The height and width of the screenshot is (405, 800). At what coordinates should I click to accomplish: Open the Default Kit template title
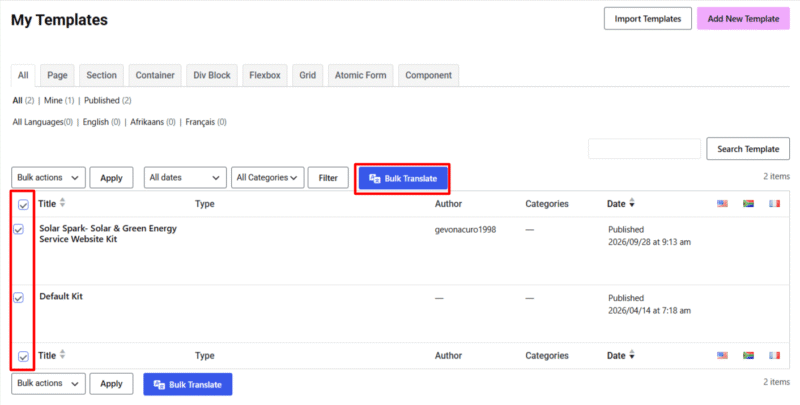pos(61,296)
